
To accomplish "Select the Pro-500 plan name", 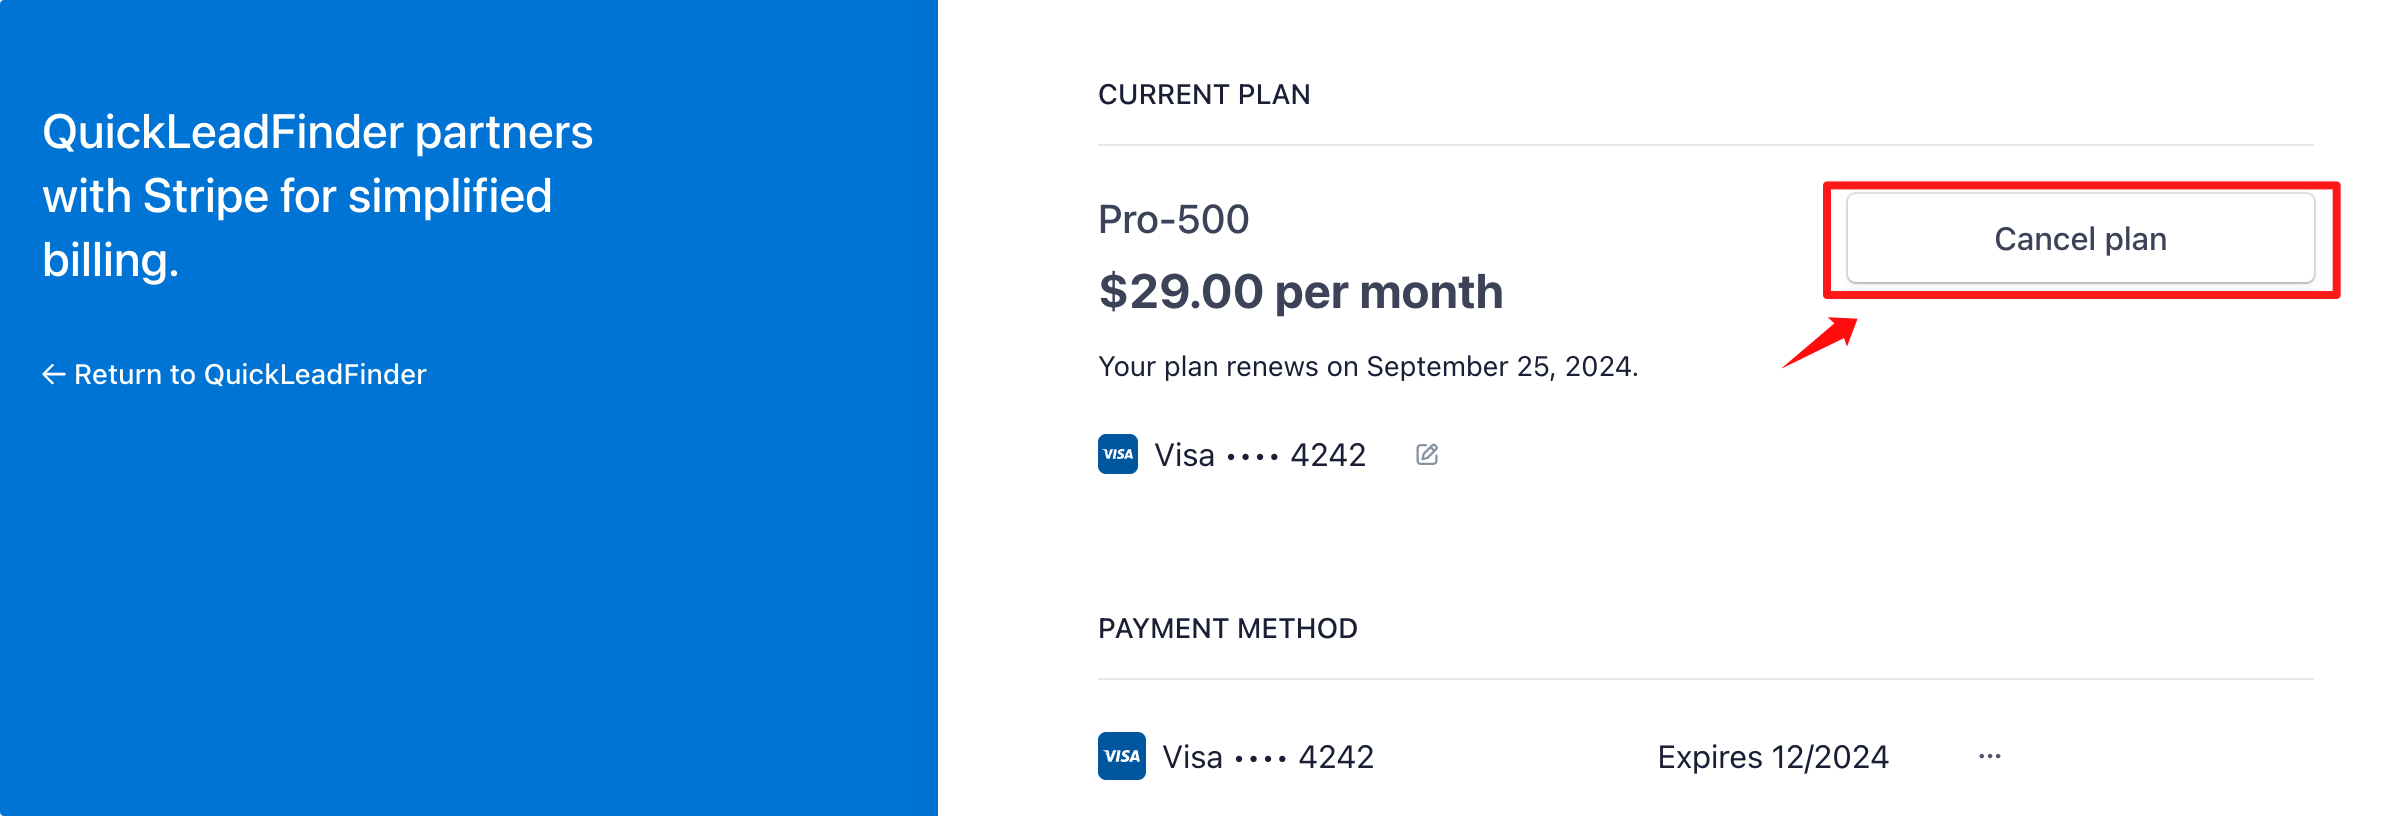I will click(x=1174, y=218).
